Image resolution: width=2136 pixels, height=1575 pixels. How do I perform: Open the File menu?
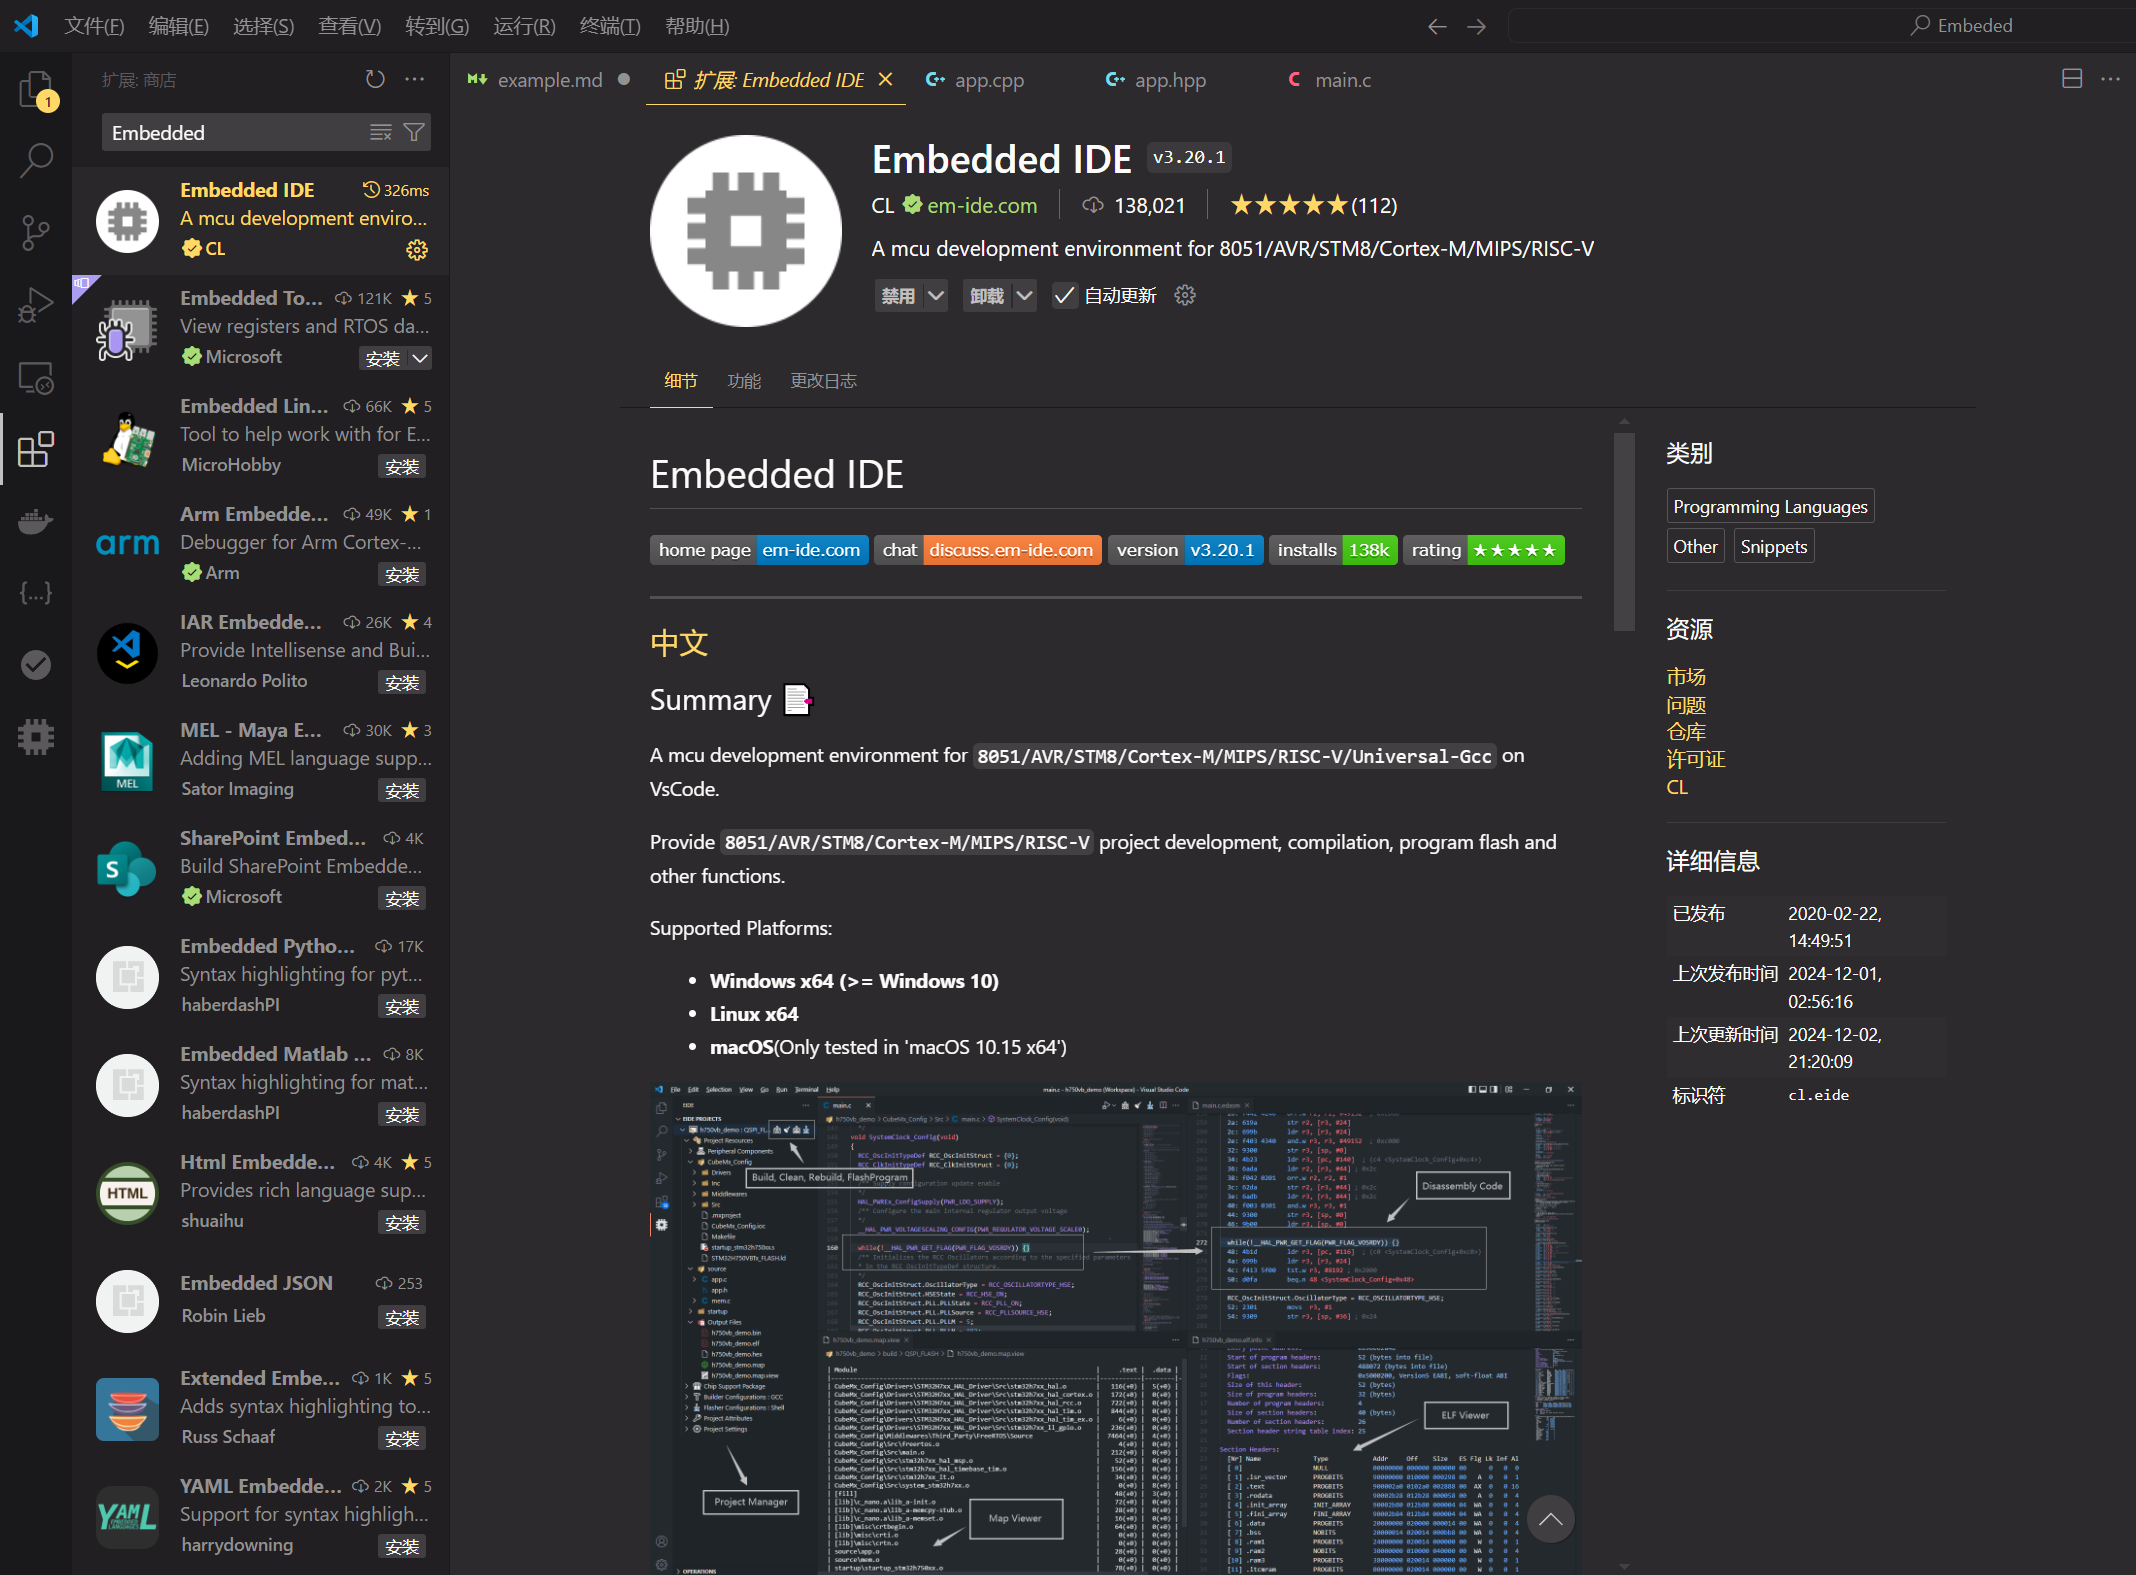(94, 26)
